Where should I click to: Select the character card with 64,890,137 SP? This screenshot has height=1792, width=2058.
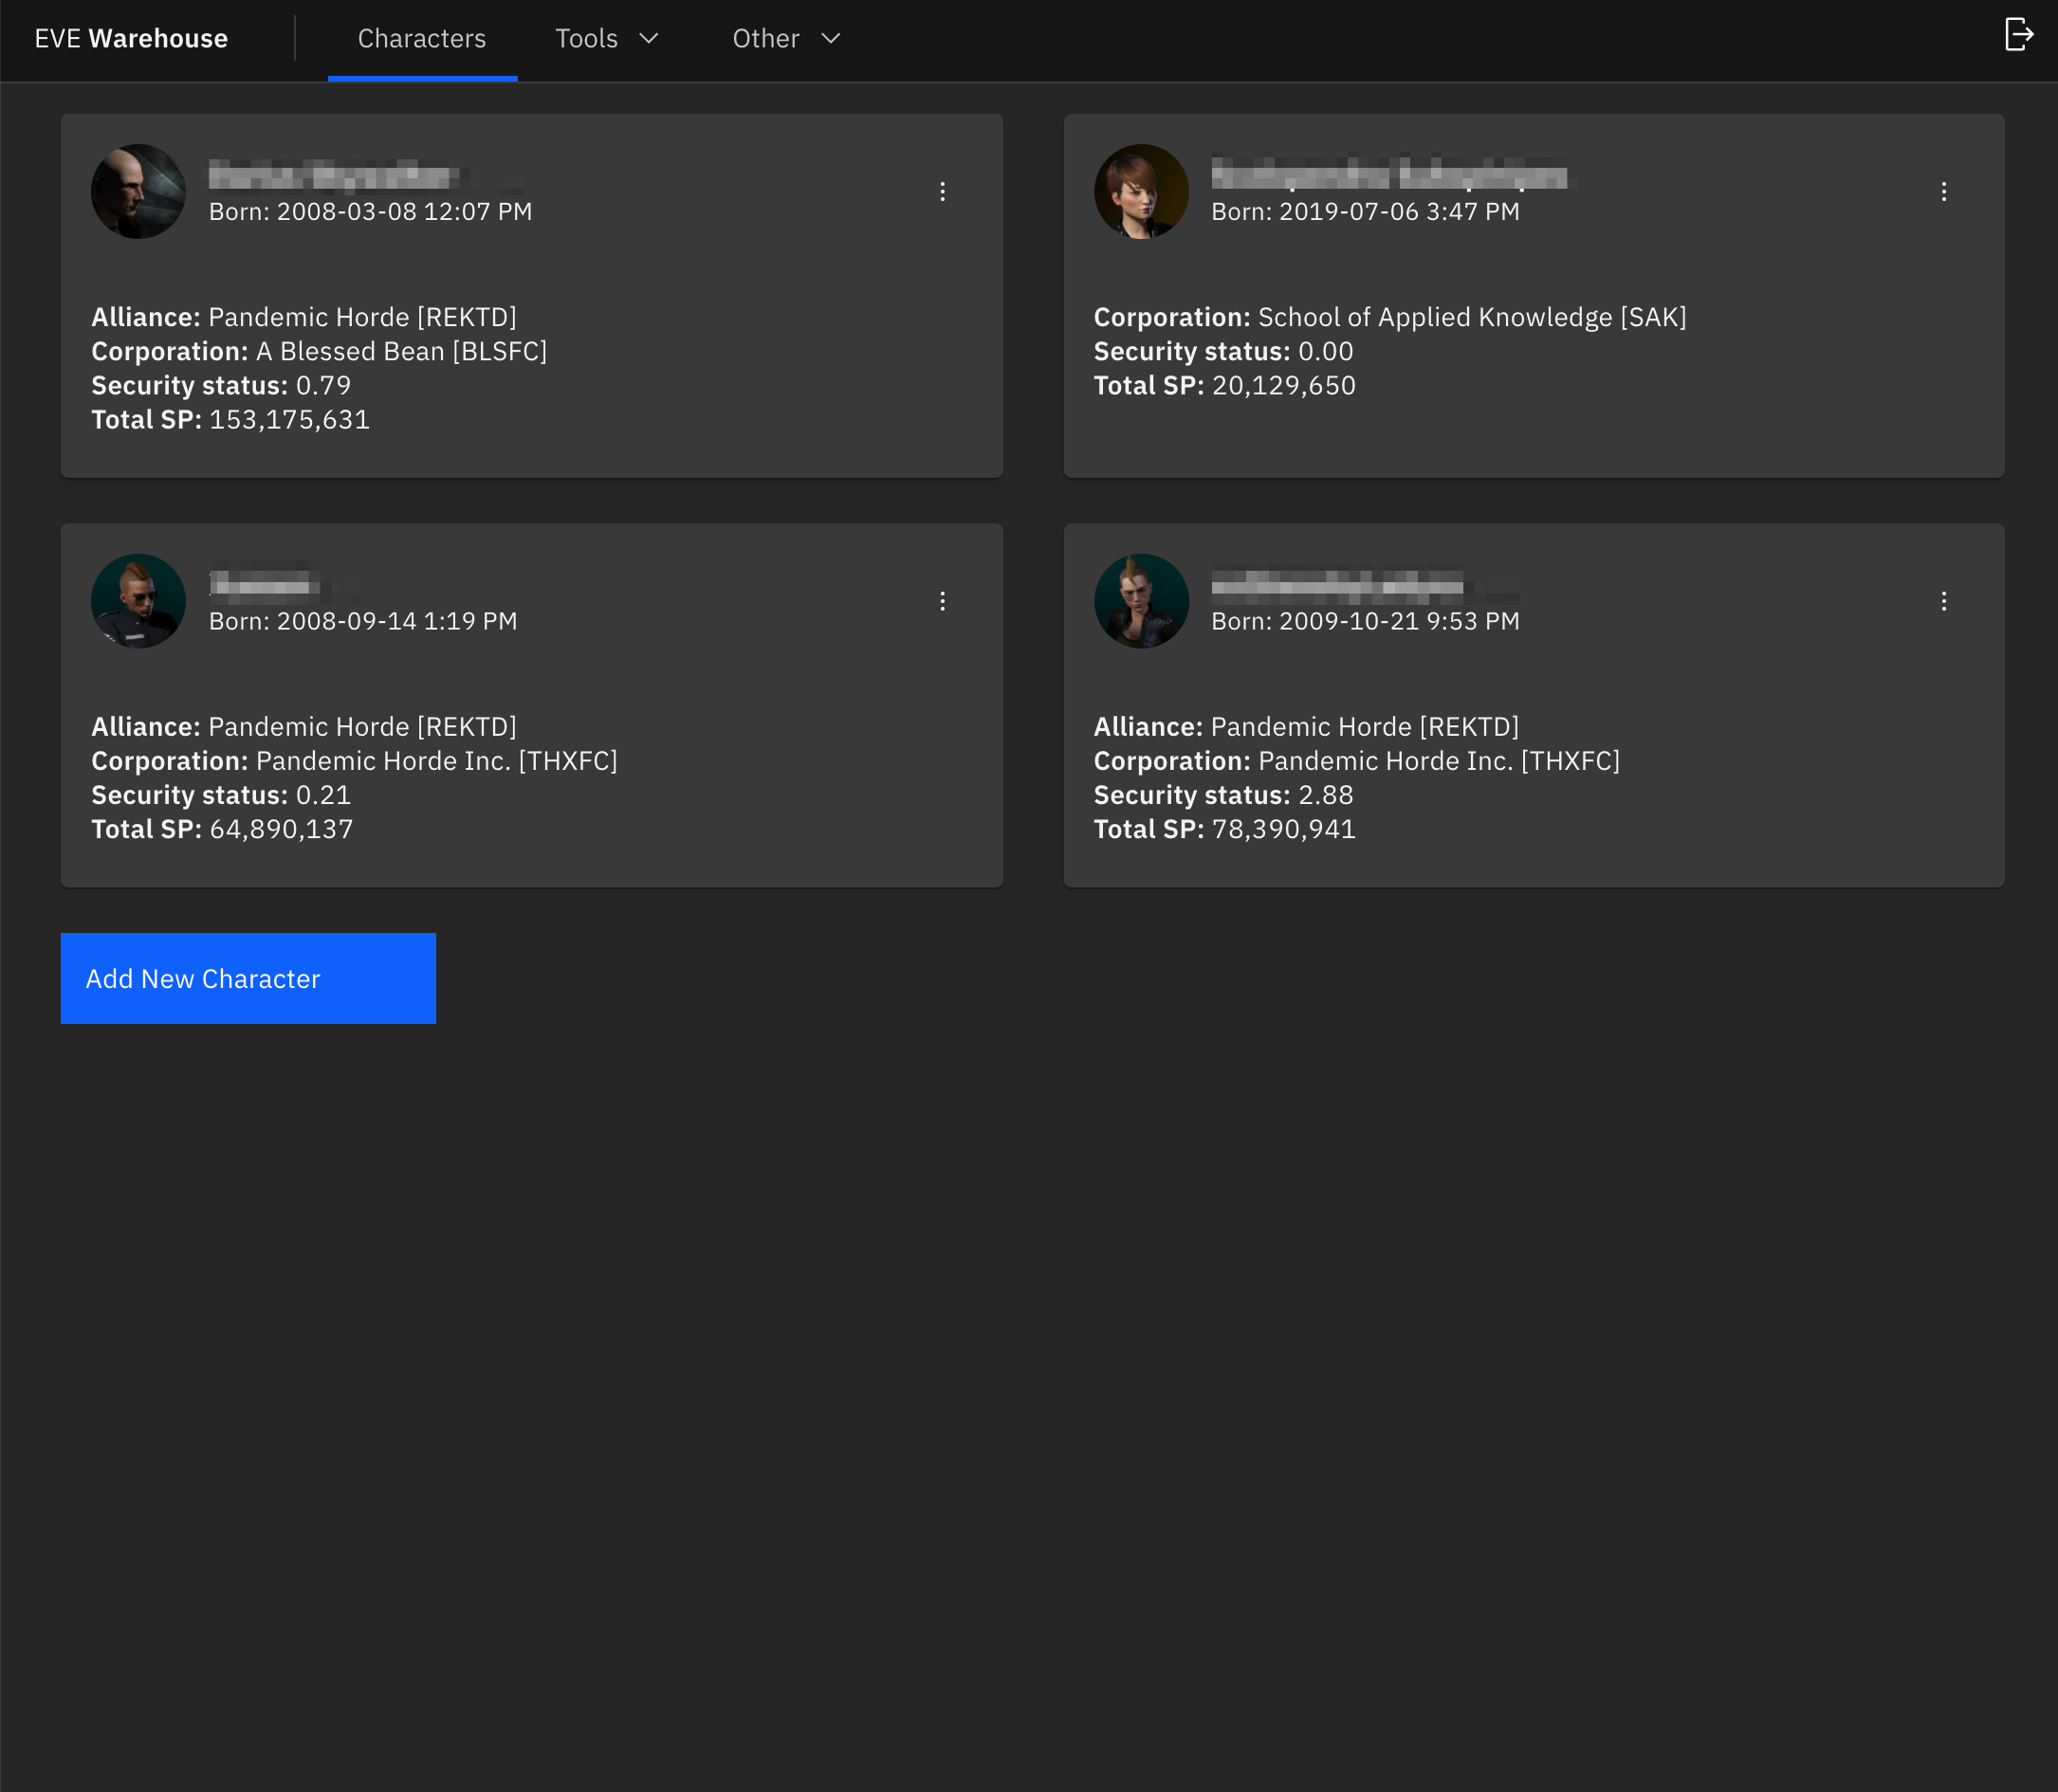(x=531, y=705)
